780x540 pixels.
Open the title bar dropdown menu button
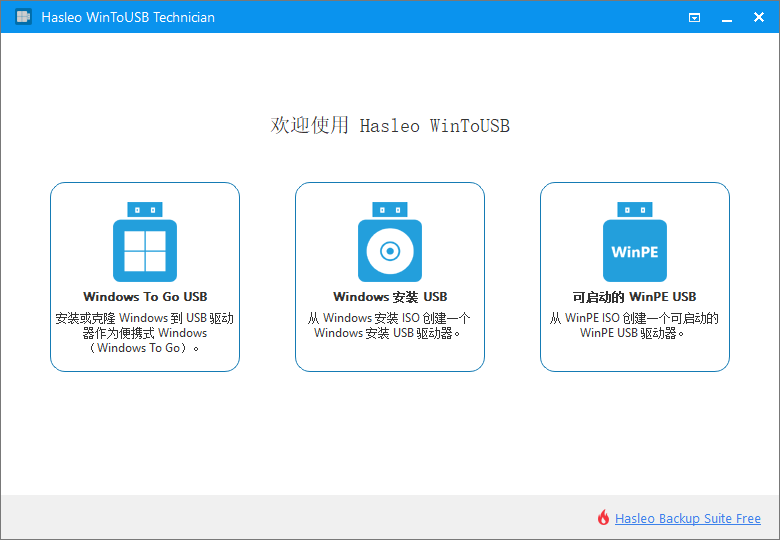coord(695,17)
